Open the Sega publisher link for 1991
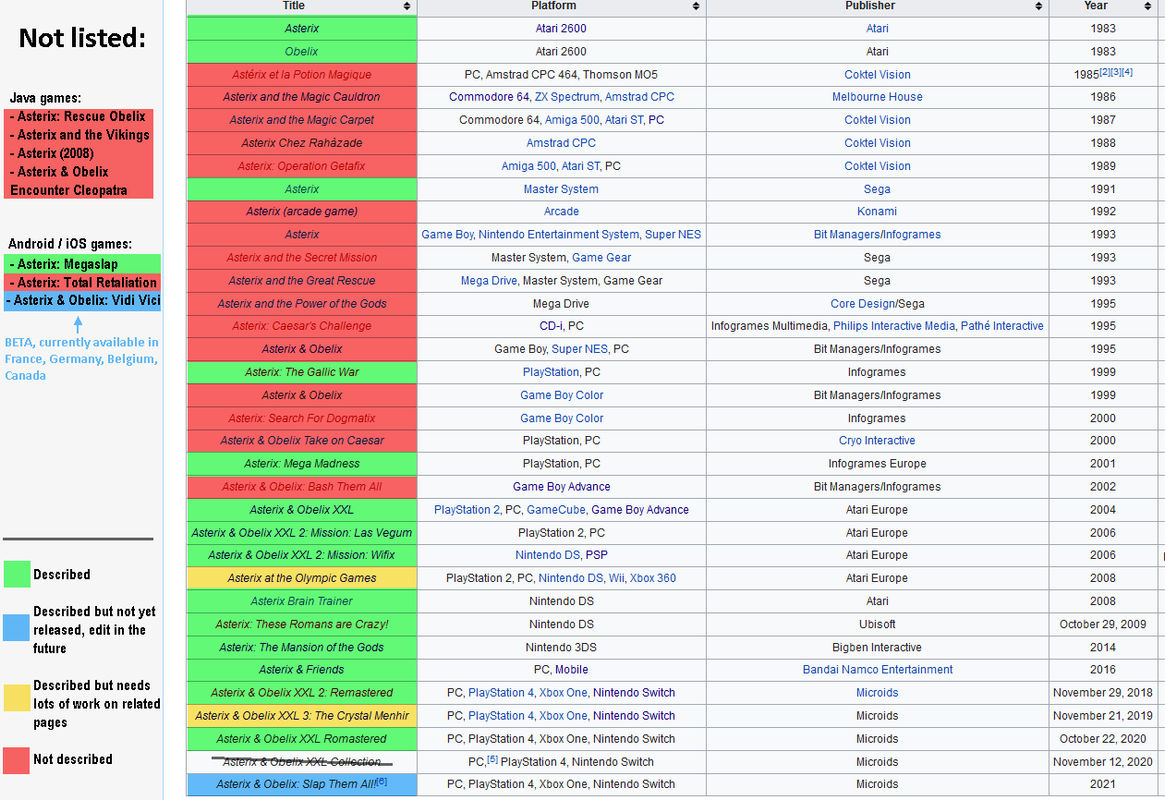This screenshot has width=1165, height=800. (x=877, y=189)
